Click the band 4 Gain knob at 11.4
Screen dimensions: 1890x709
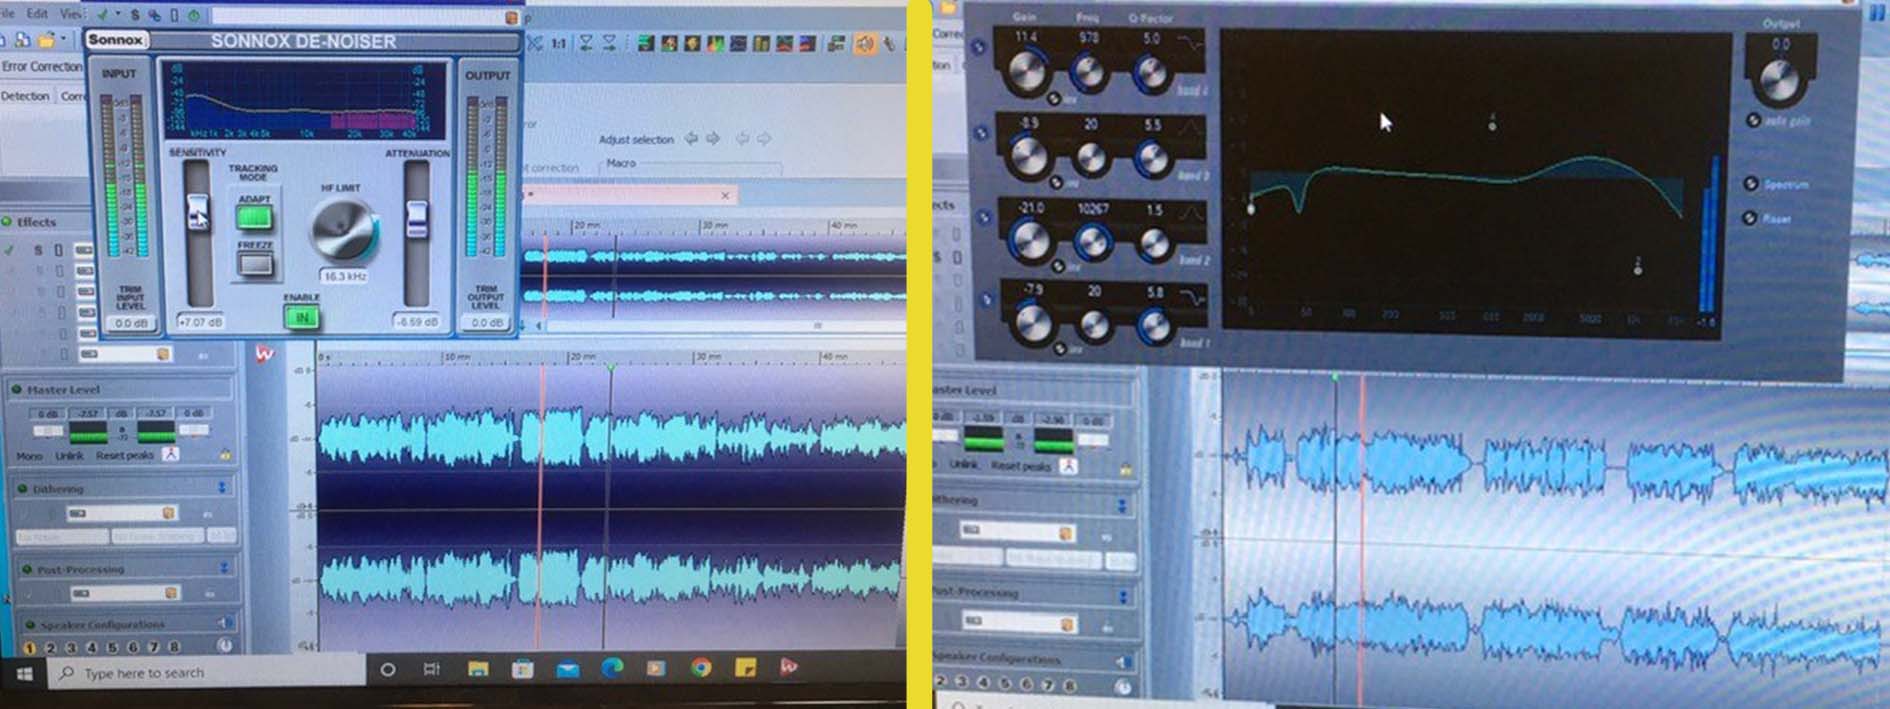(x=1028, y=73)
